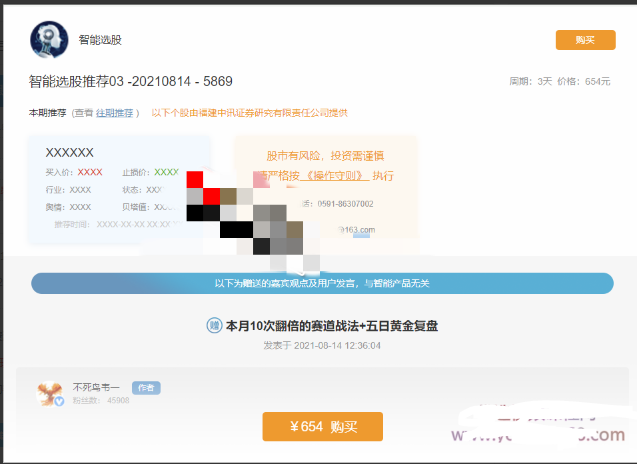Screen dimensions: 637x464
Task: Click the 赠 gift badge icon
Action: point(213,325)
